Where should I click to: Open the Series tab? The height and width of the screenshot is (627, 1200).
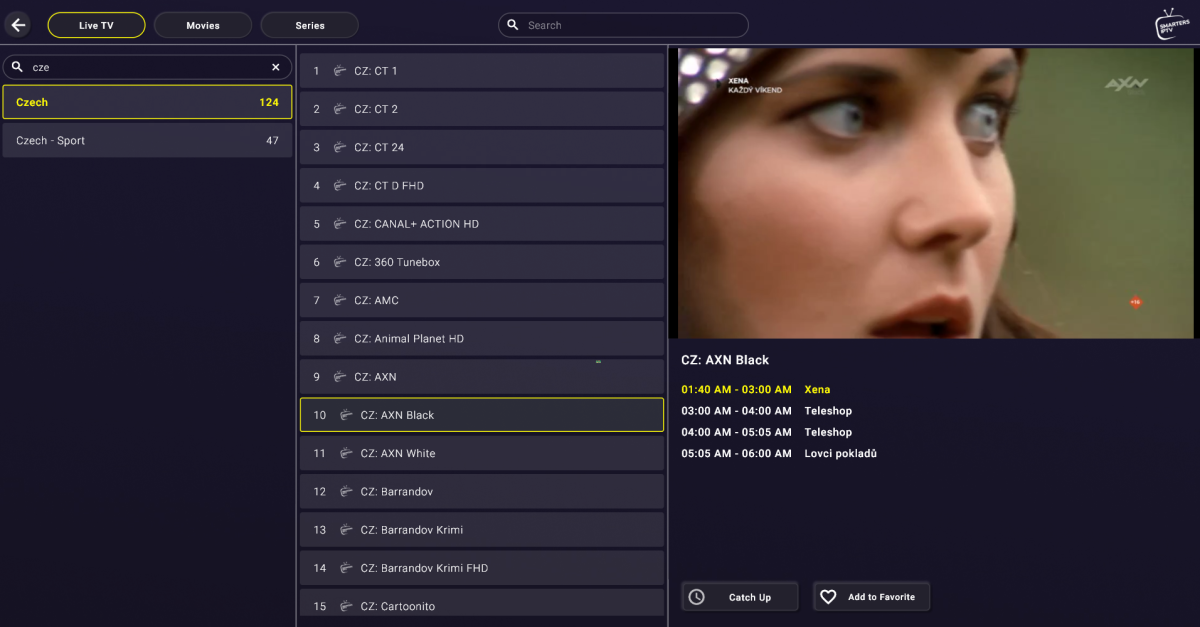pyautogui.click(x=309, y=25)
